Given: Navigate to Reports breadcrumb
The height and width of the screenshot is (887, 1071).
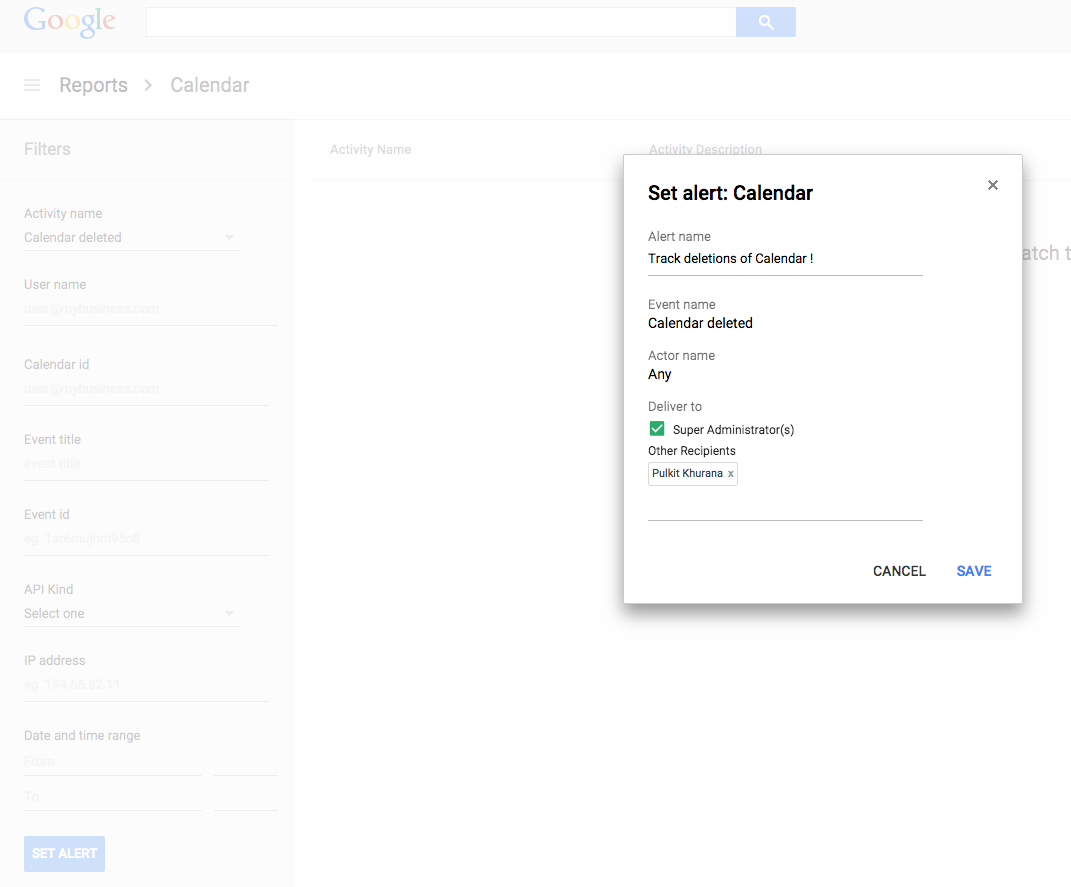Looking at the screenshot, I should [x=94, y=85].
